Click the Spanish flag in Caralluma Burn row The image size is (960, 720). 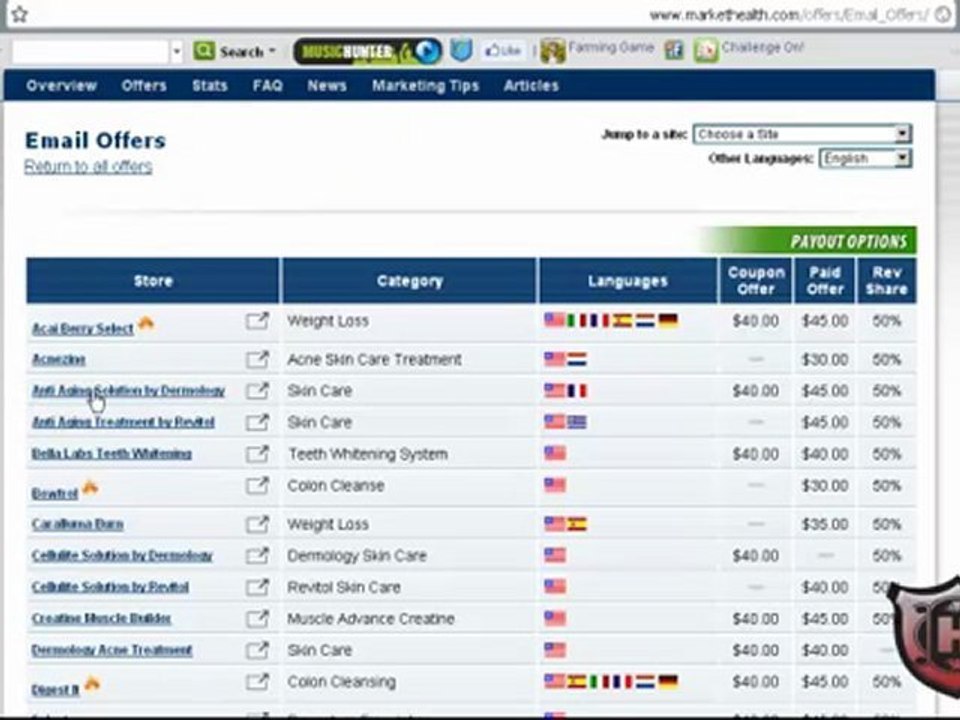pyautogui.click(x=577, y=524)
